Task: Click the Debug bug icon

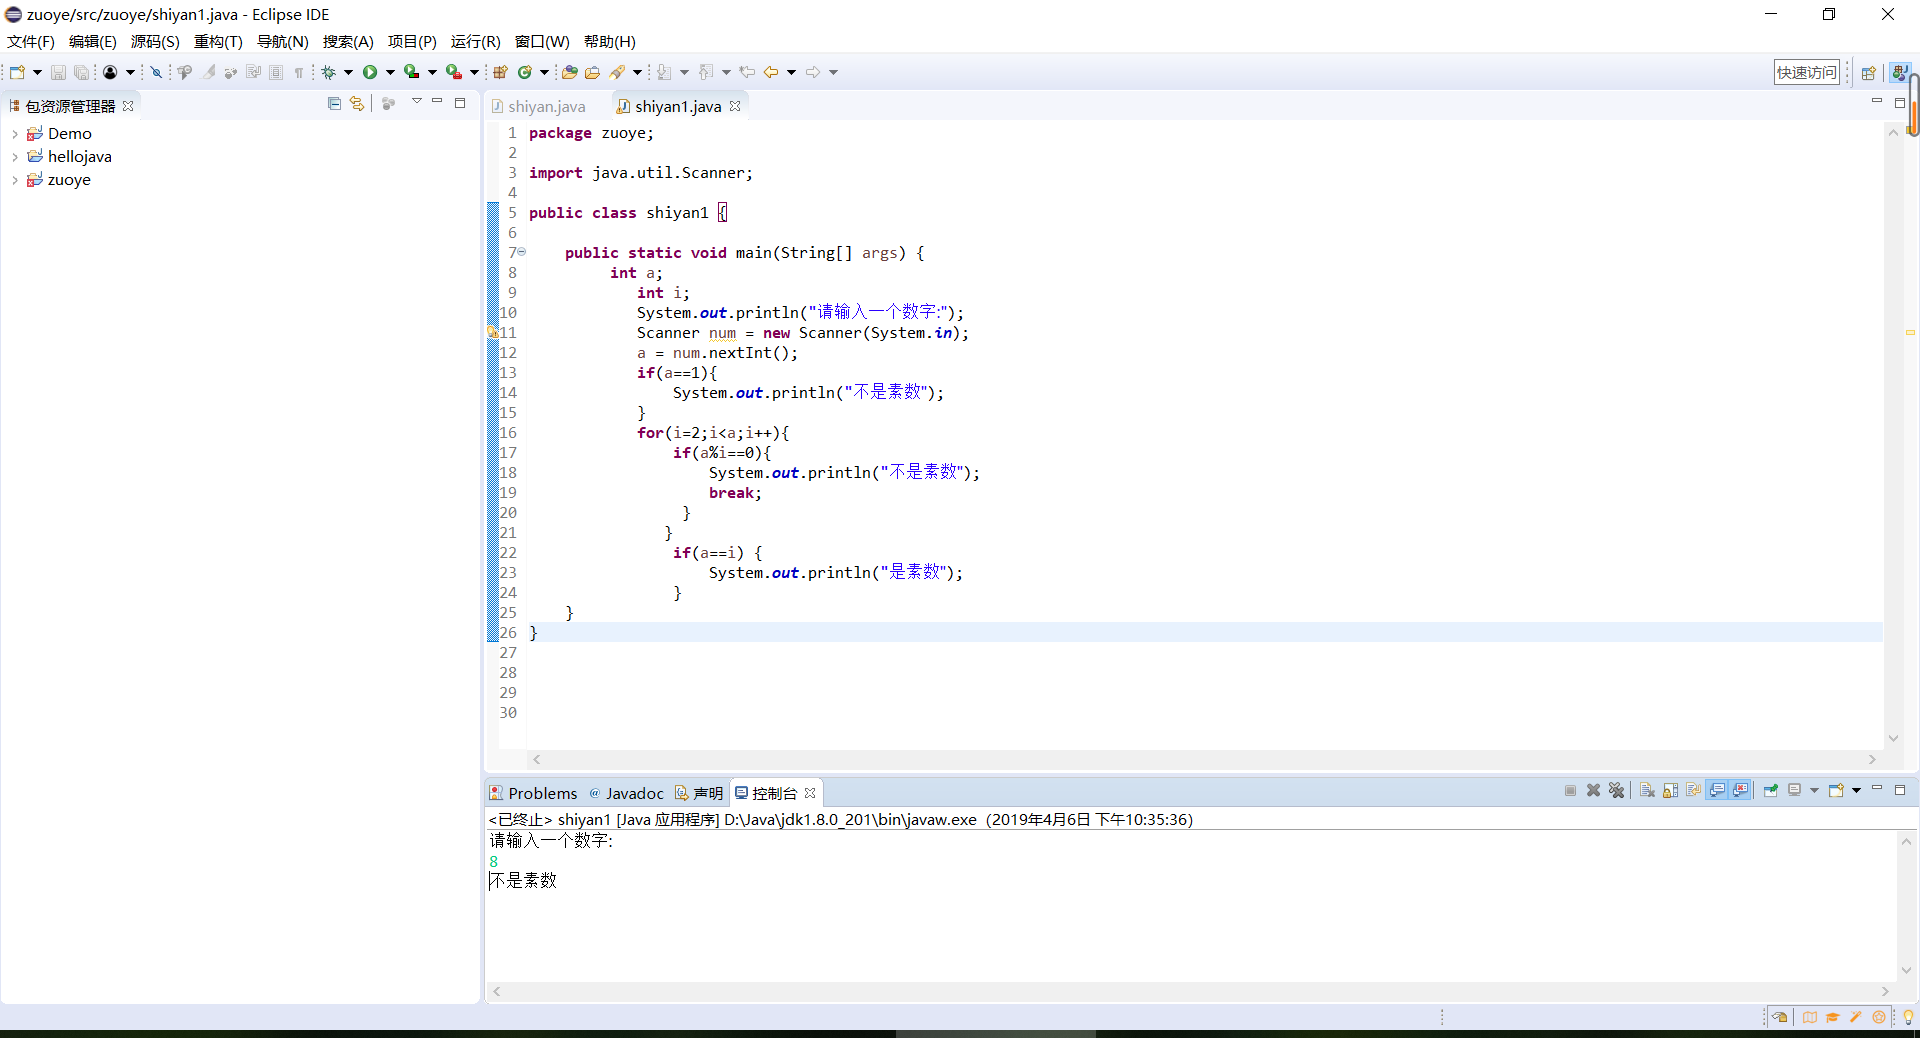Action: tap(328, 72)
